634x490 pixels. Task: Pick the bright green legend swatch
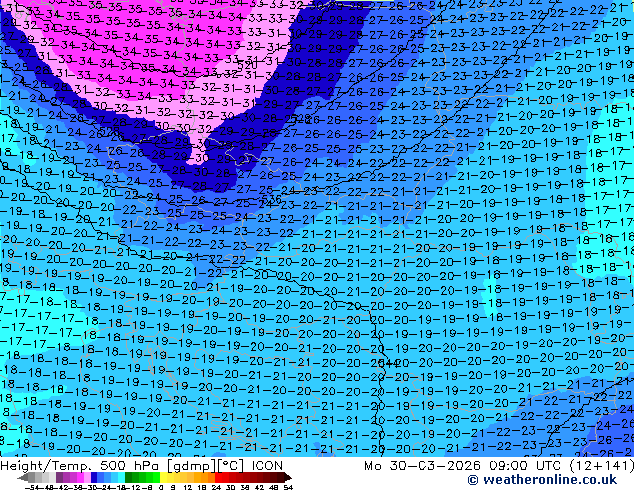(156, 477)
